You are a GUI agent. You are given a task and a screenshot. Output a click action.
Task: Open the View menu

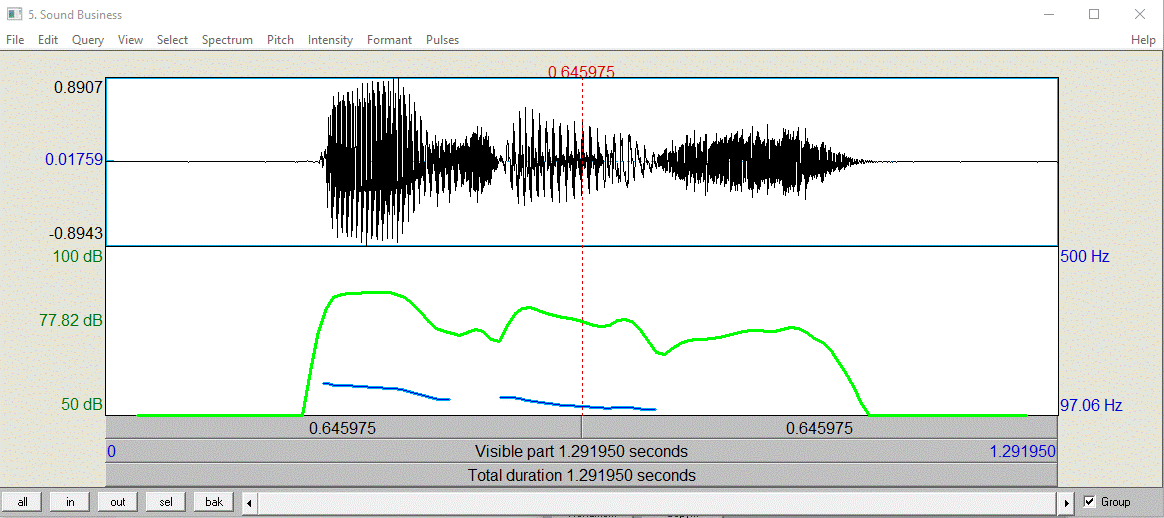(x=130, y=40)
